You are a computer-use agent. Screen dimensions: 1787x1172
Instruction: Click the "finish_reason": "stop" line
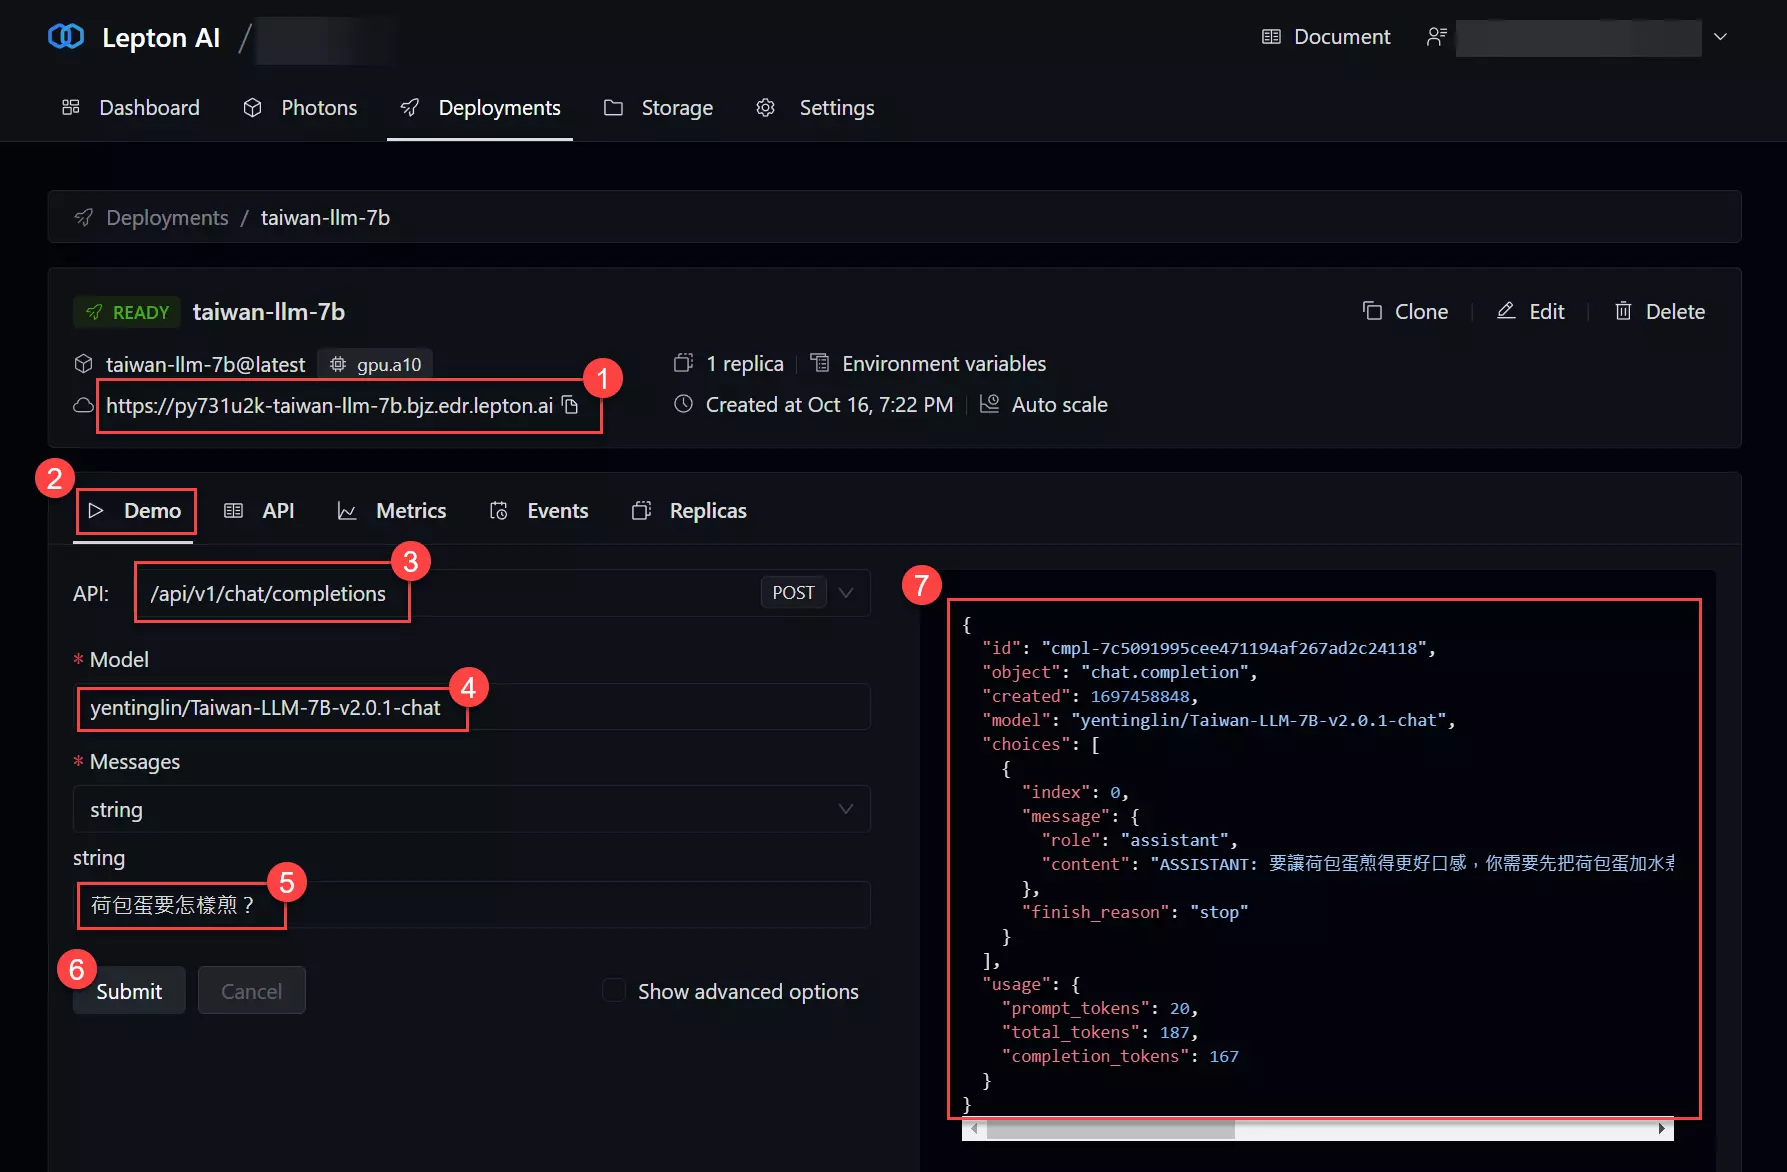pos(1135,912)
